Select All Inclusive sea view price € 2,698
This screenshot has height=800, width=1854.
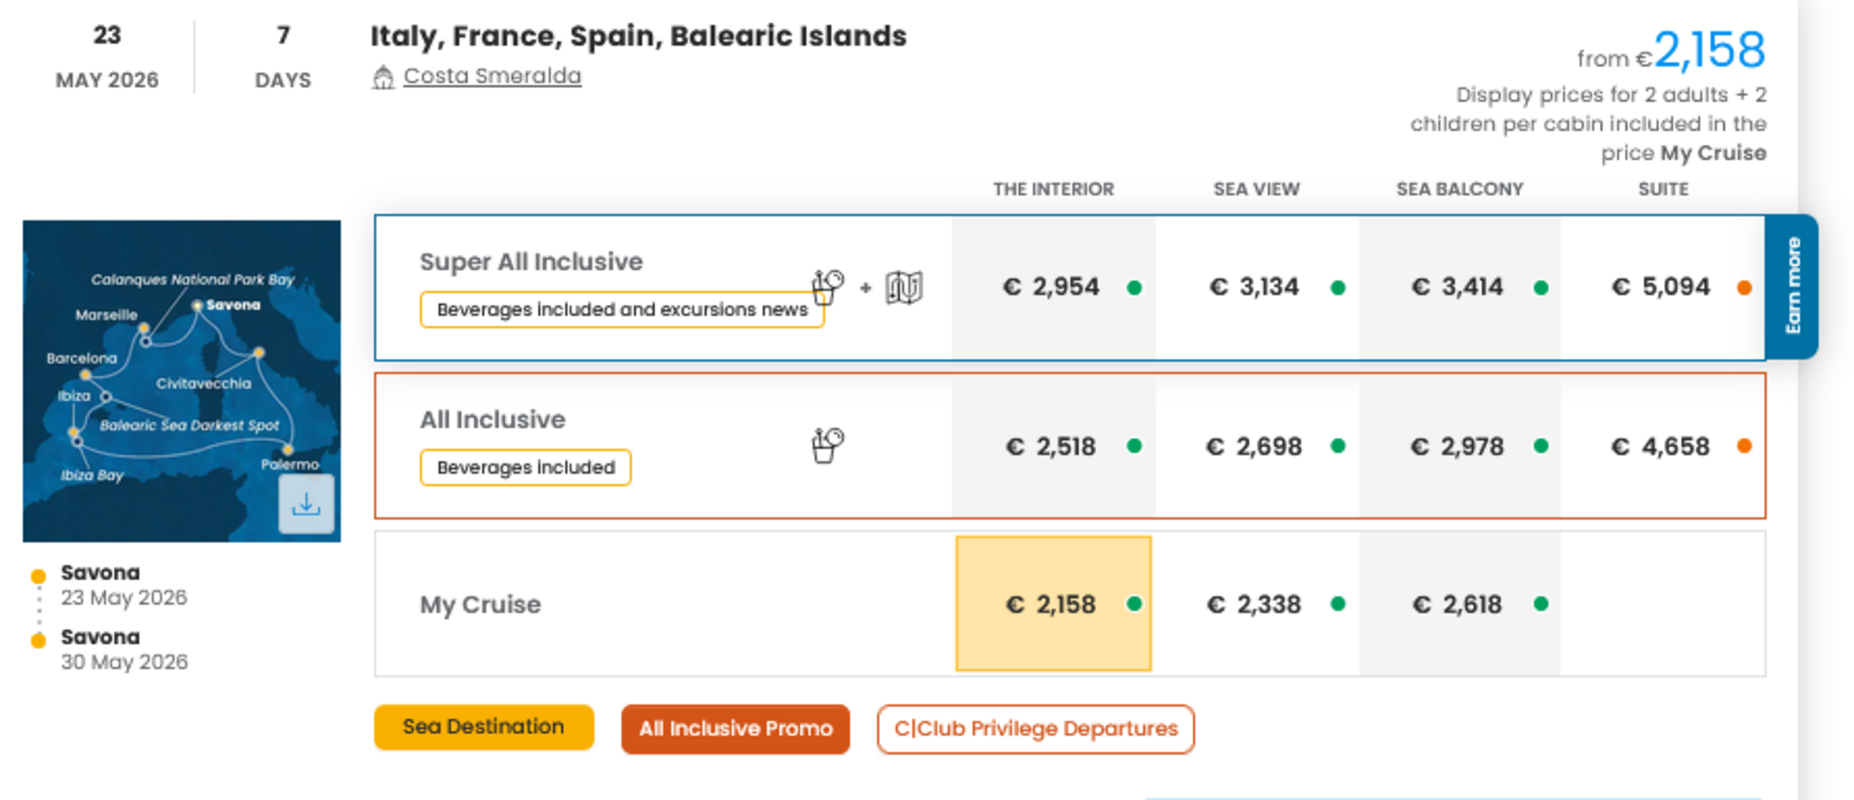pos(1254,446)
